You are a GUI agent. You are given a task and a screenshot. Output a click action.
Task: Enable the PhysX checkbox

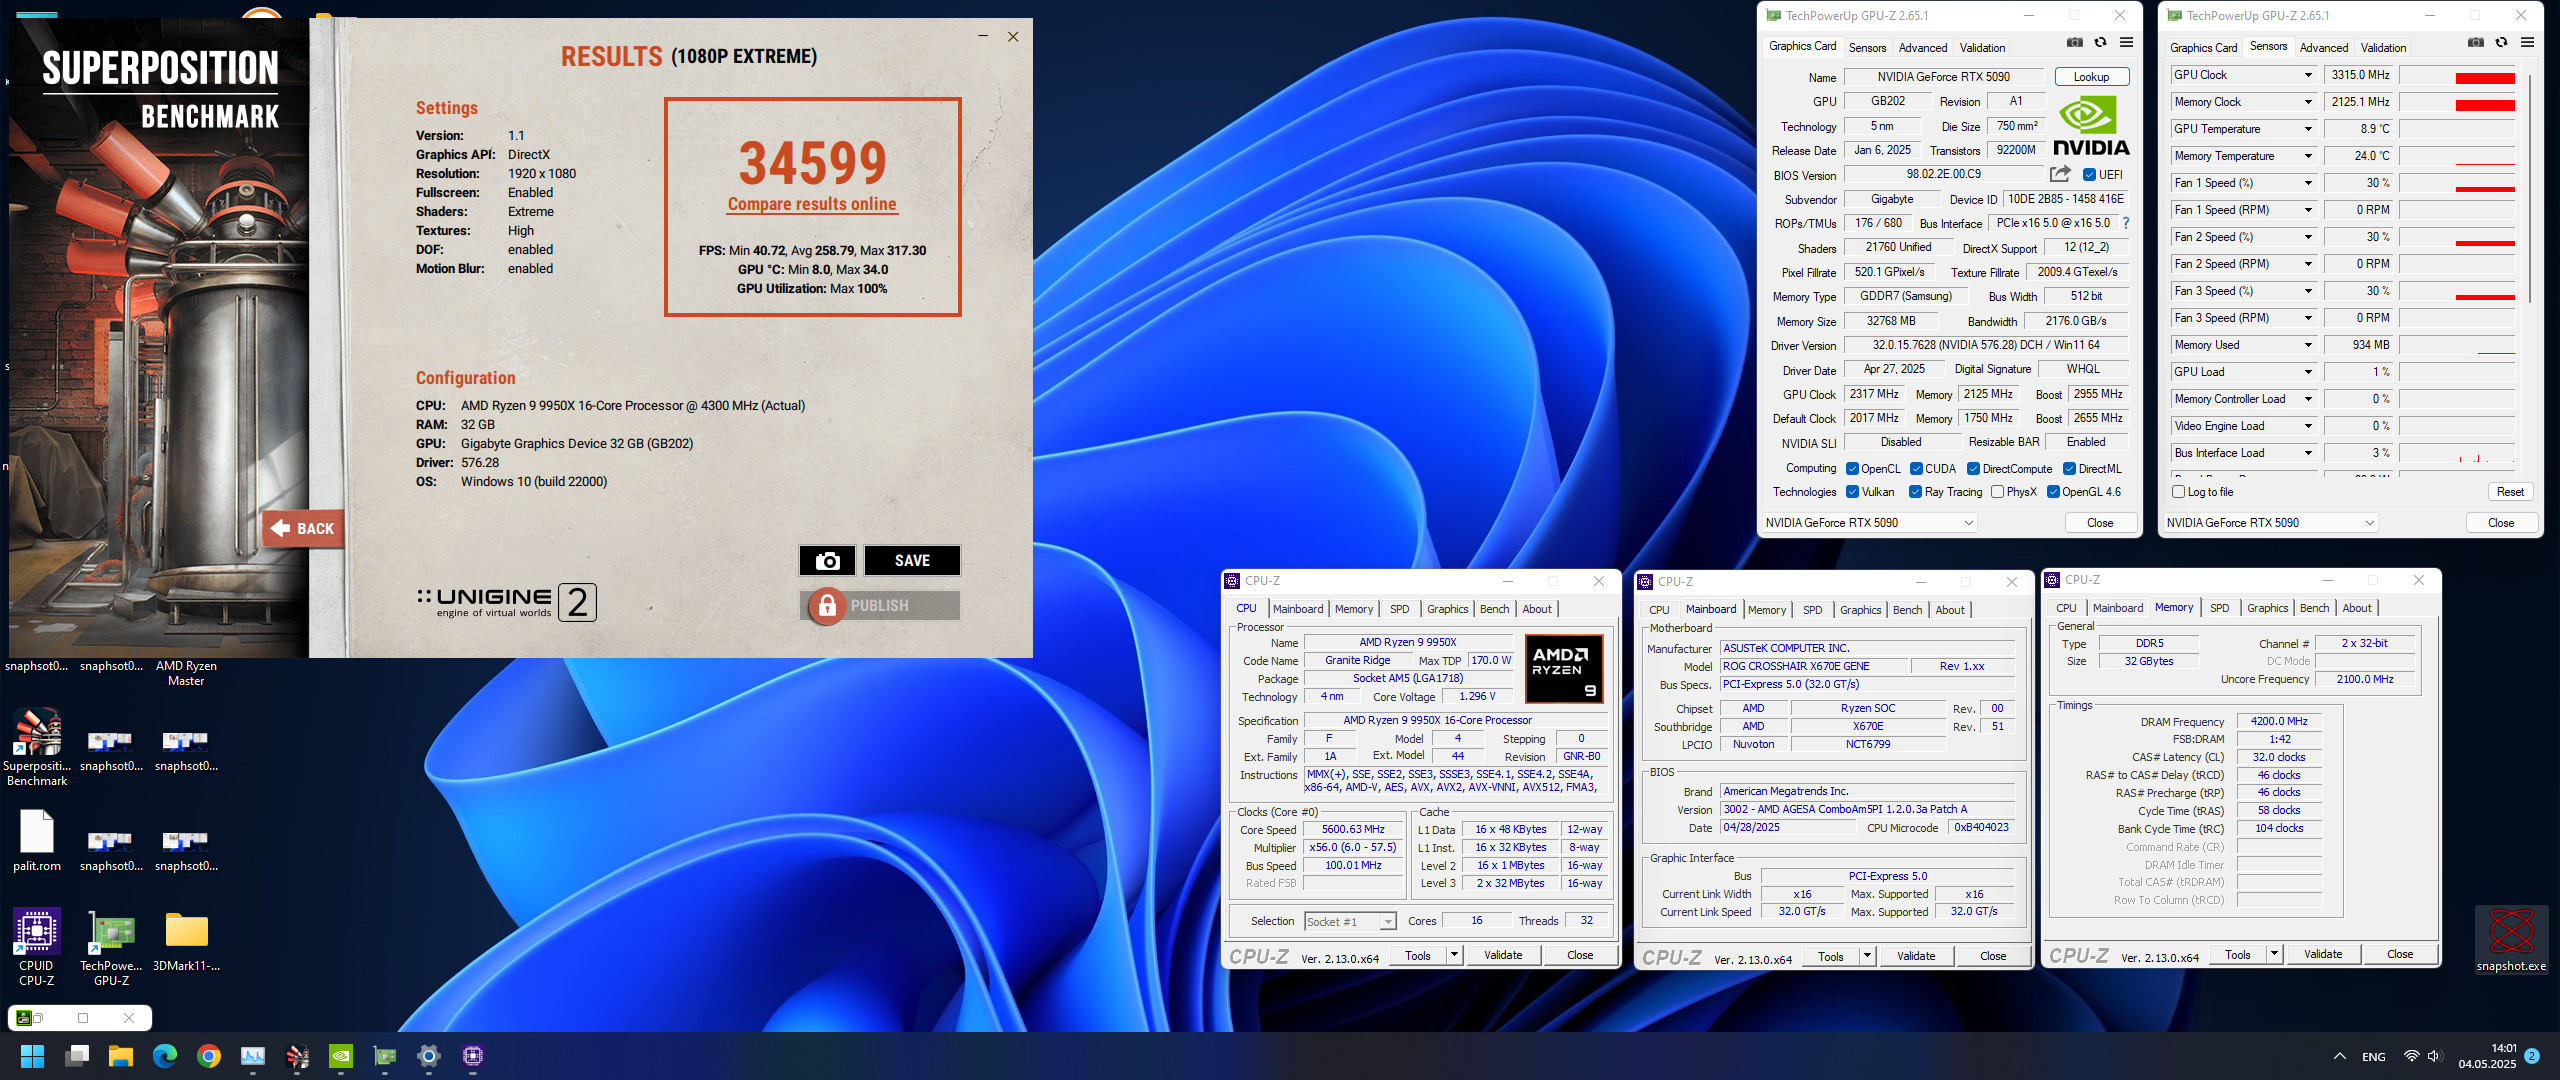pos(1997,492)
